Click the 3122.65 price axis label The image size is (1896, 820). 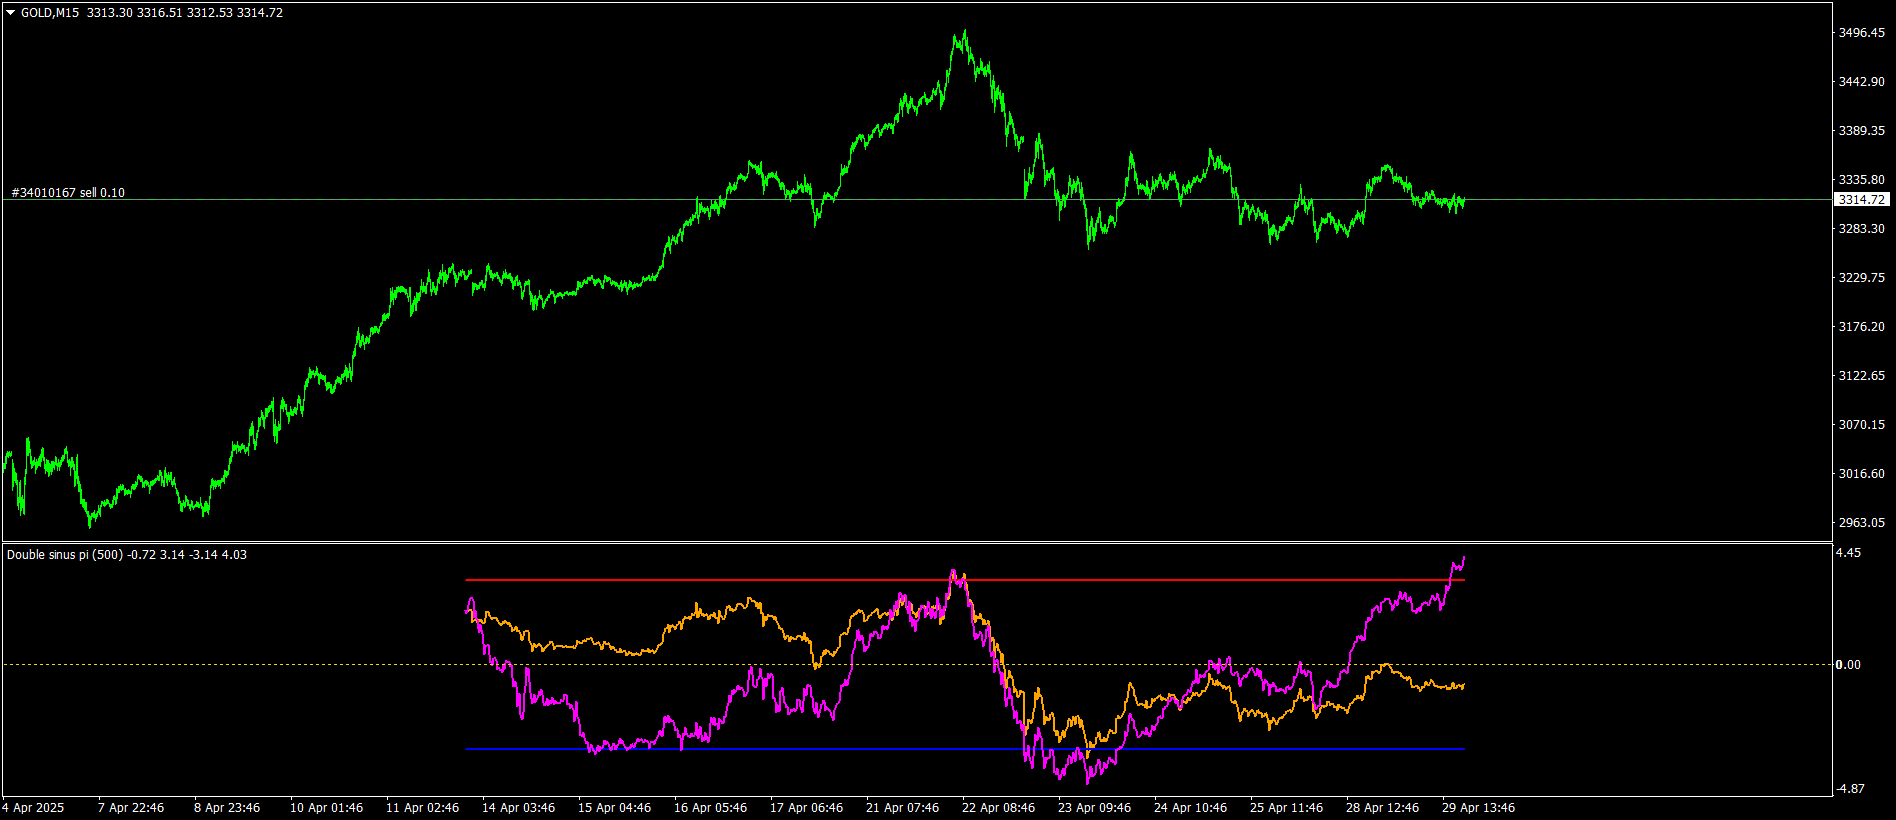(x=1861, y=376)
